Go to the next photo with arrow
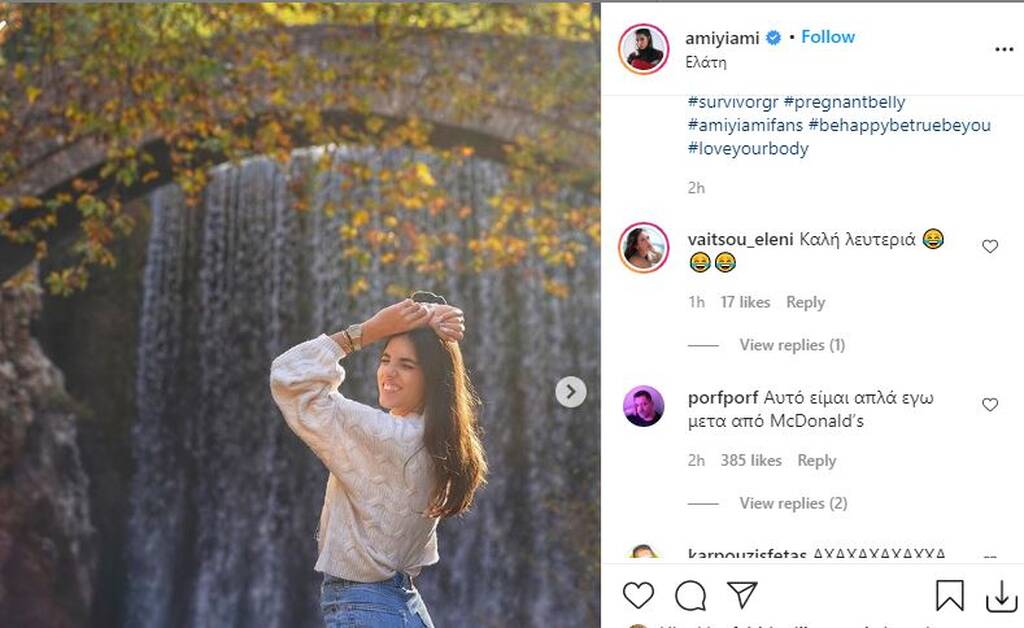 [571, 391]
